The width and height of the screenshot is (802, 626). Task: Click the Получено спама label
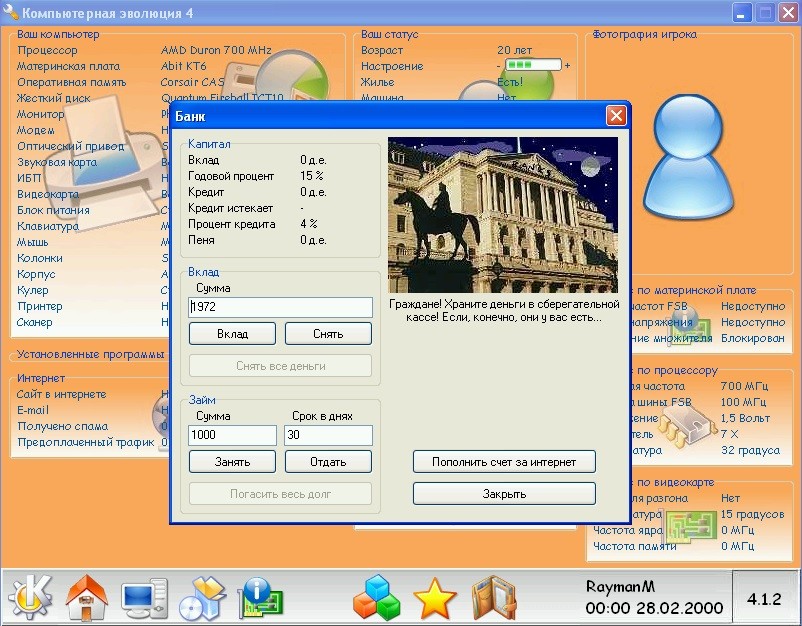coord(62,426)
